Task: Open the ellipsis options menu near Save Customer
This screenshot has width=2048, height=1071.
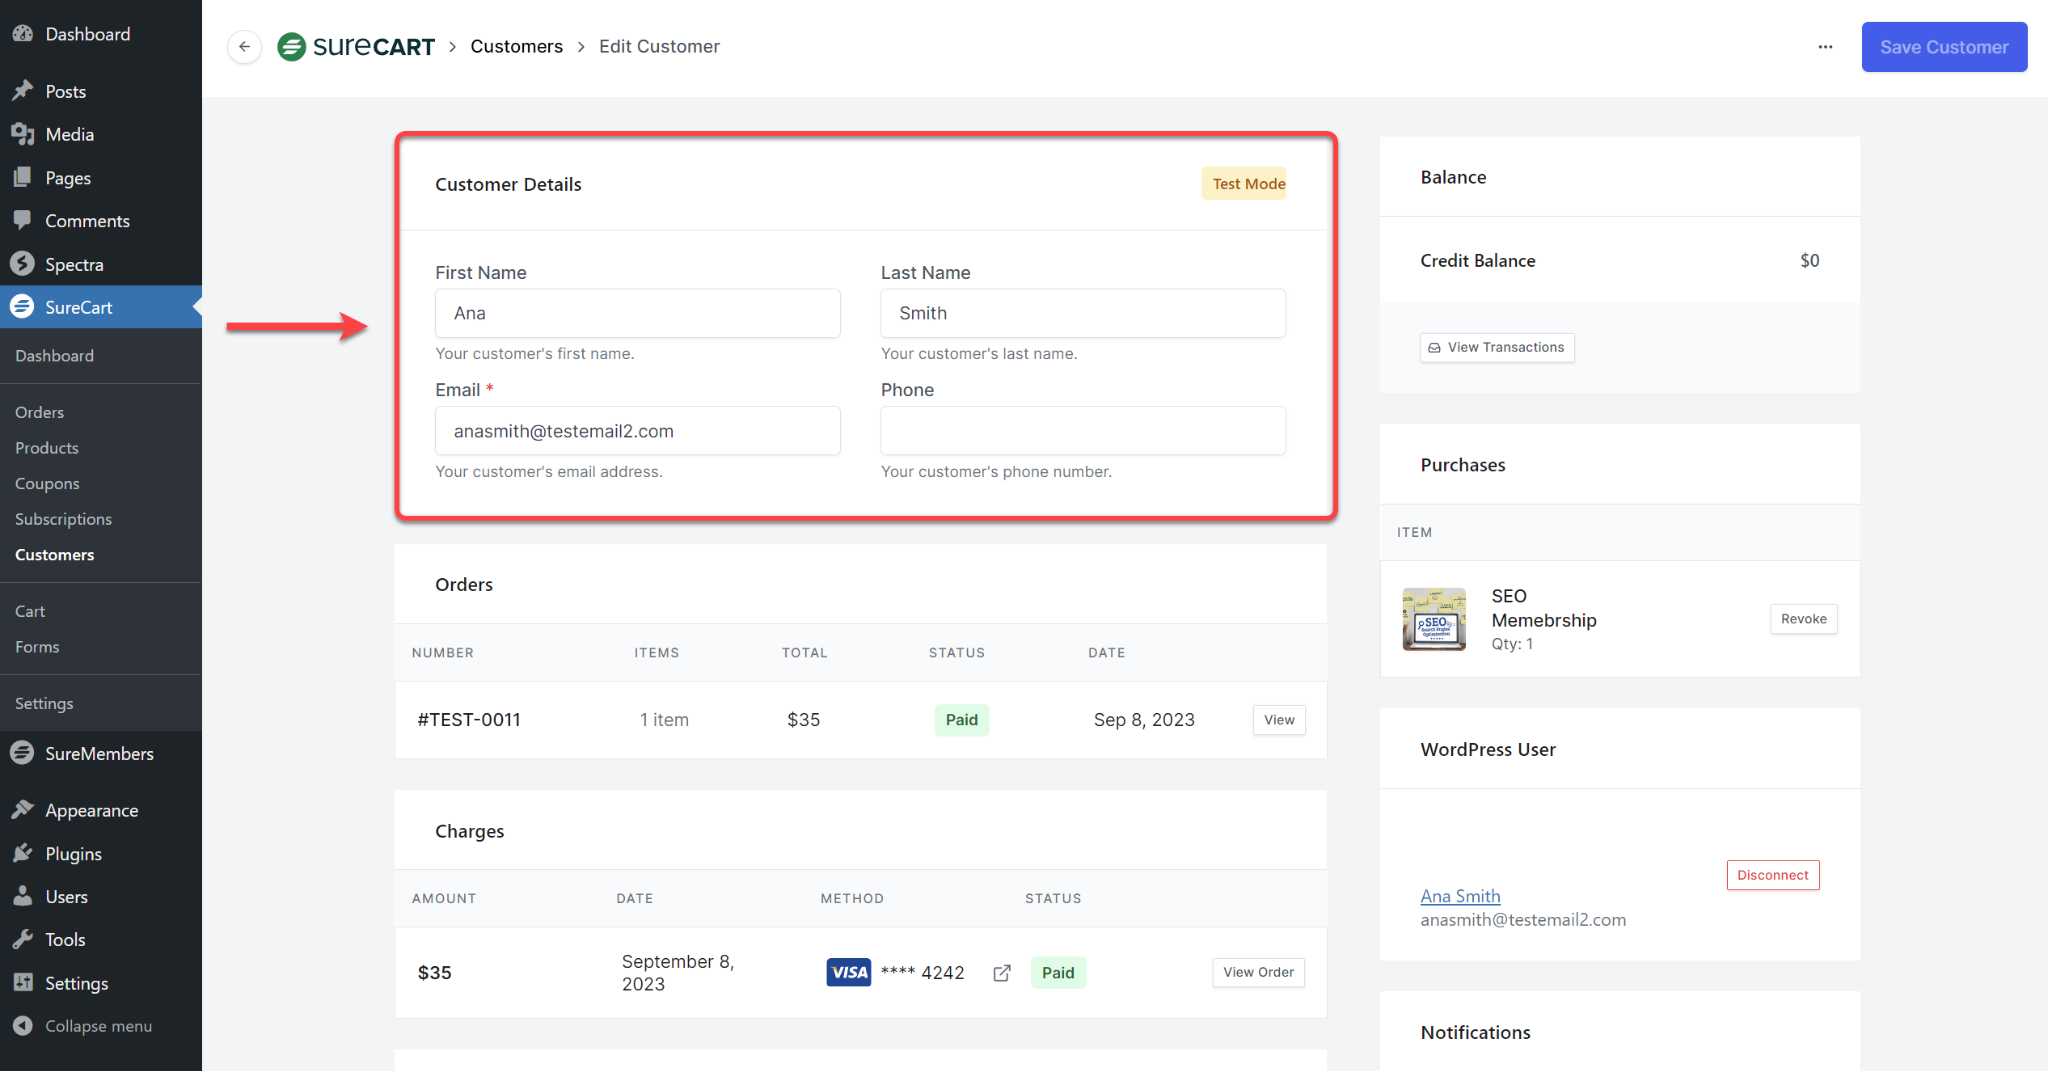Action: coord(1825,47)
